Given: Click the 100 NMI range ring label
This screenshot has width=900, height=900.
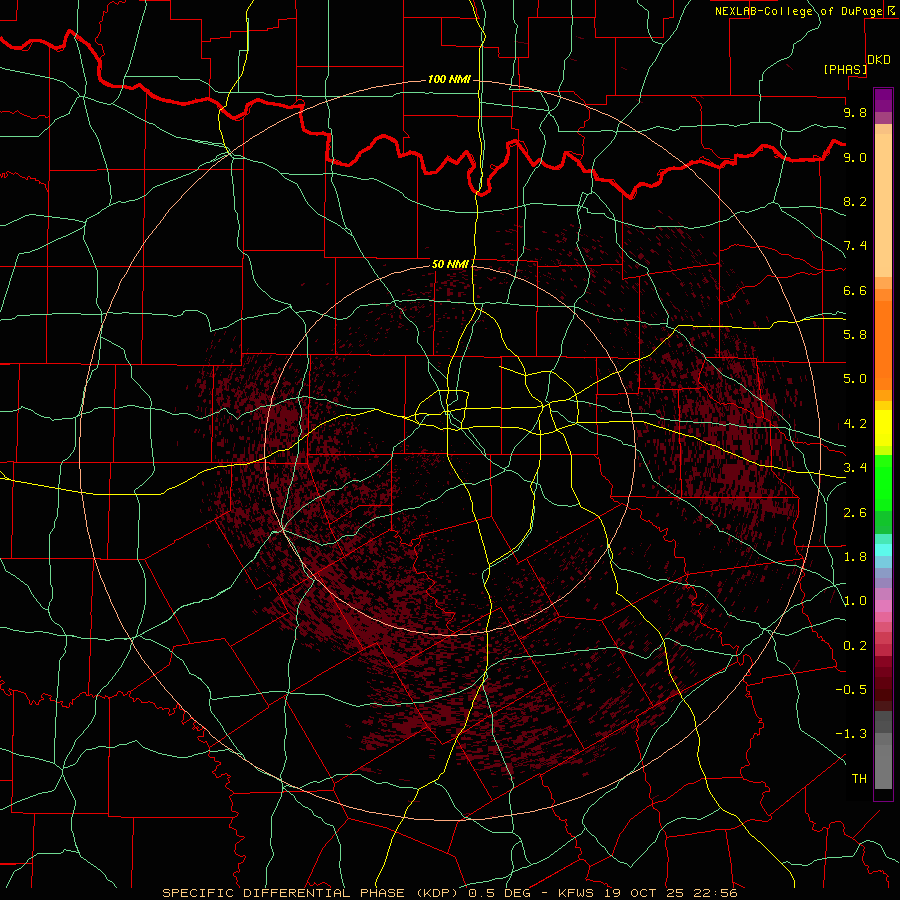Looking at the screenshot, I should point(449,79).
